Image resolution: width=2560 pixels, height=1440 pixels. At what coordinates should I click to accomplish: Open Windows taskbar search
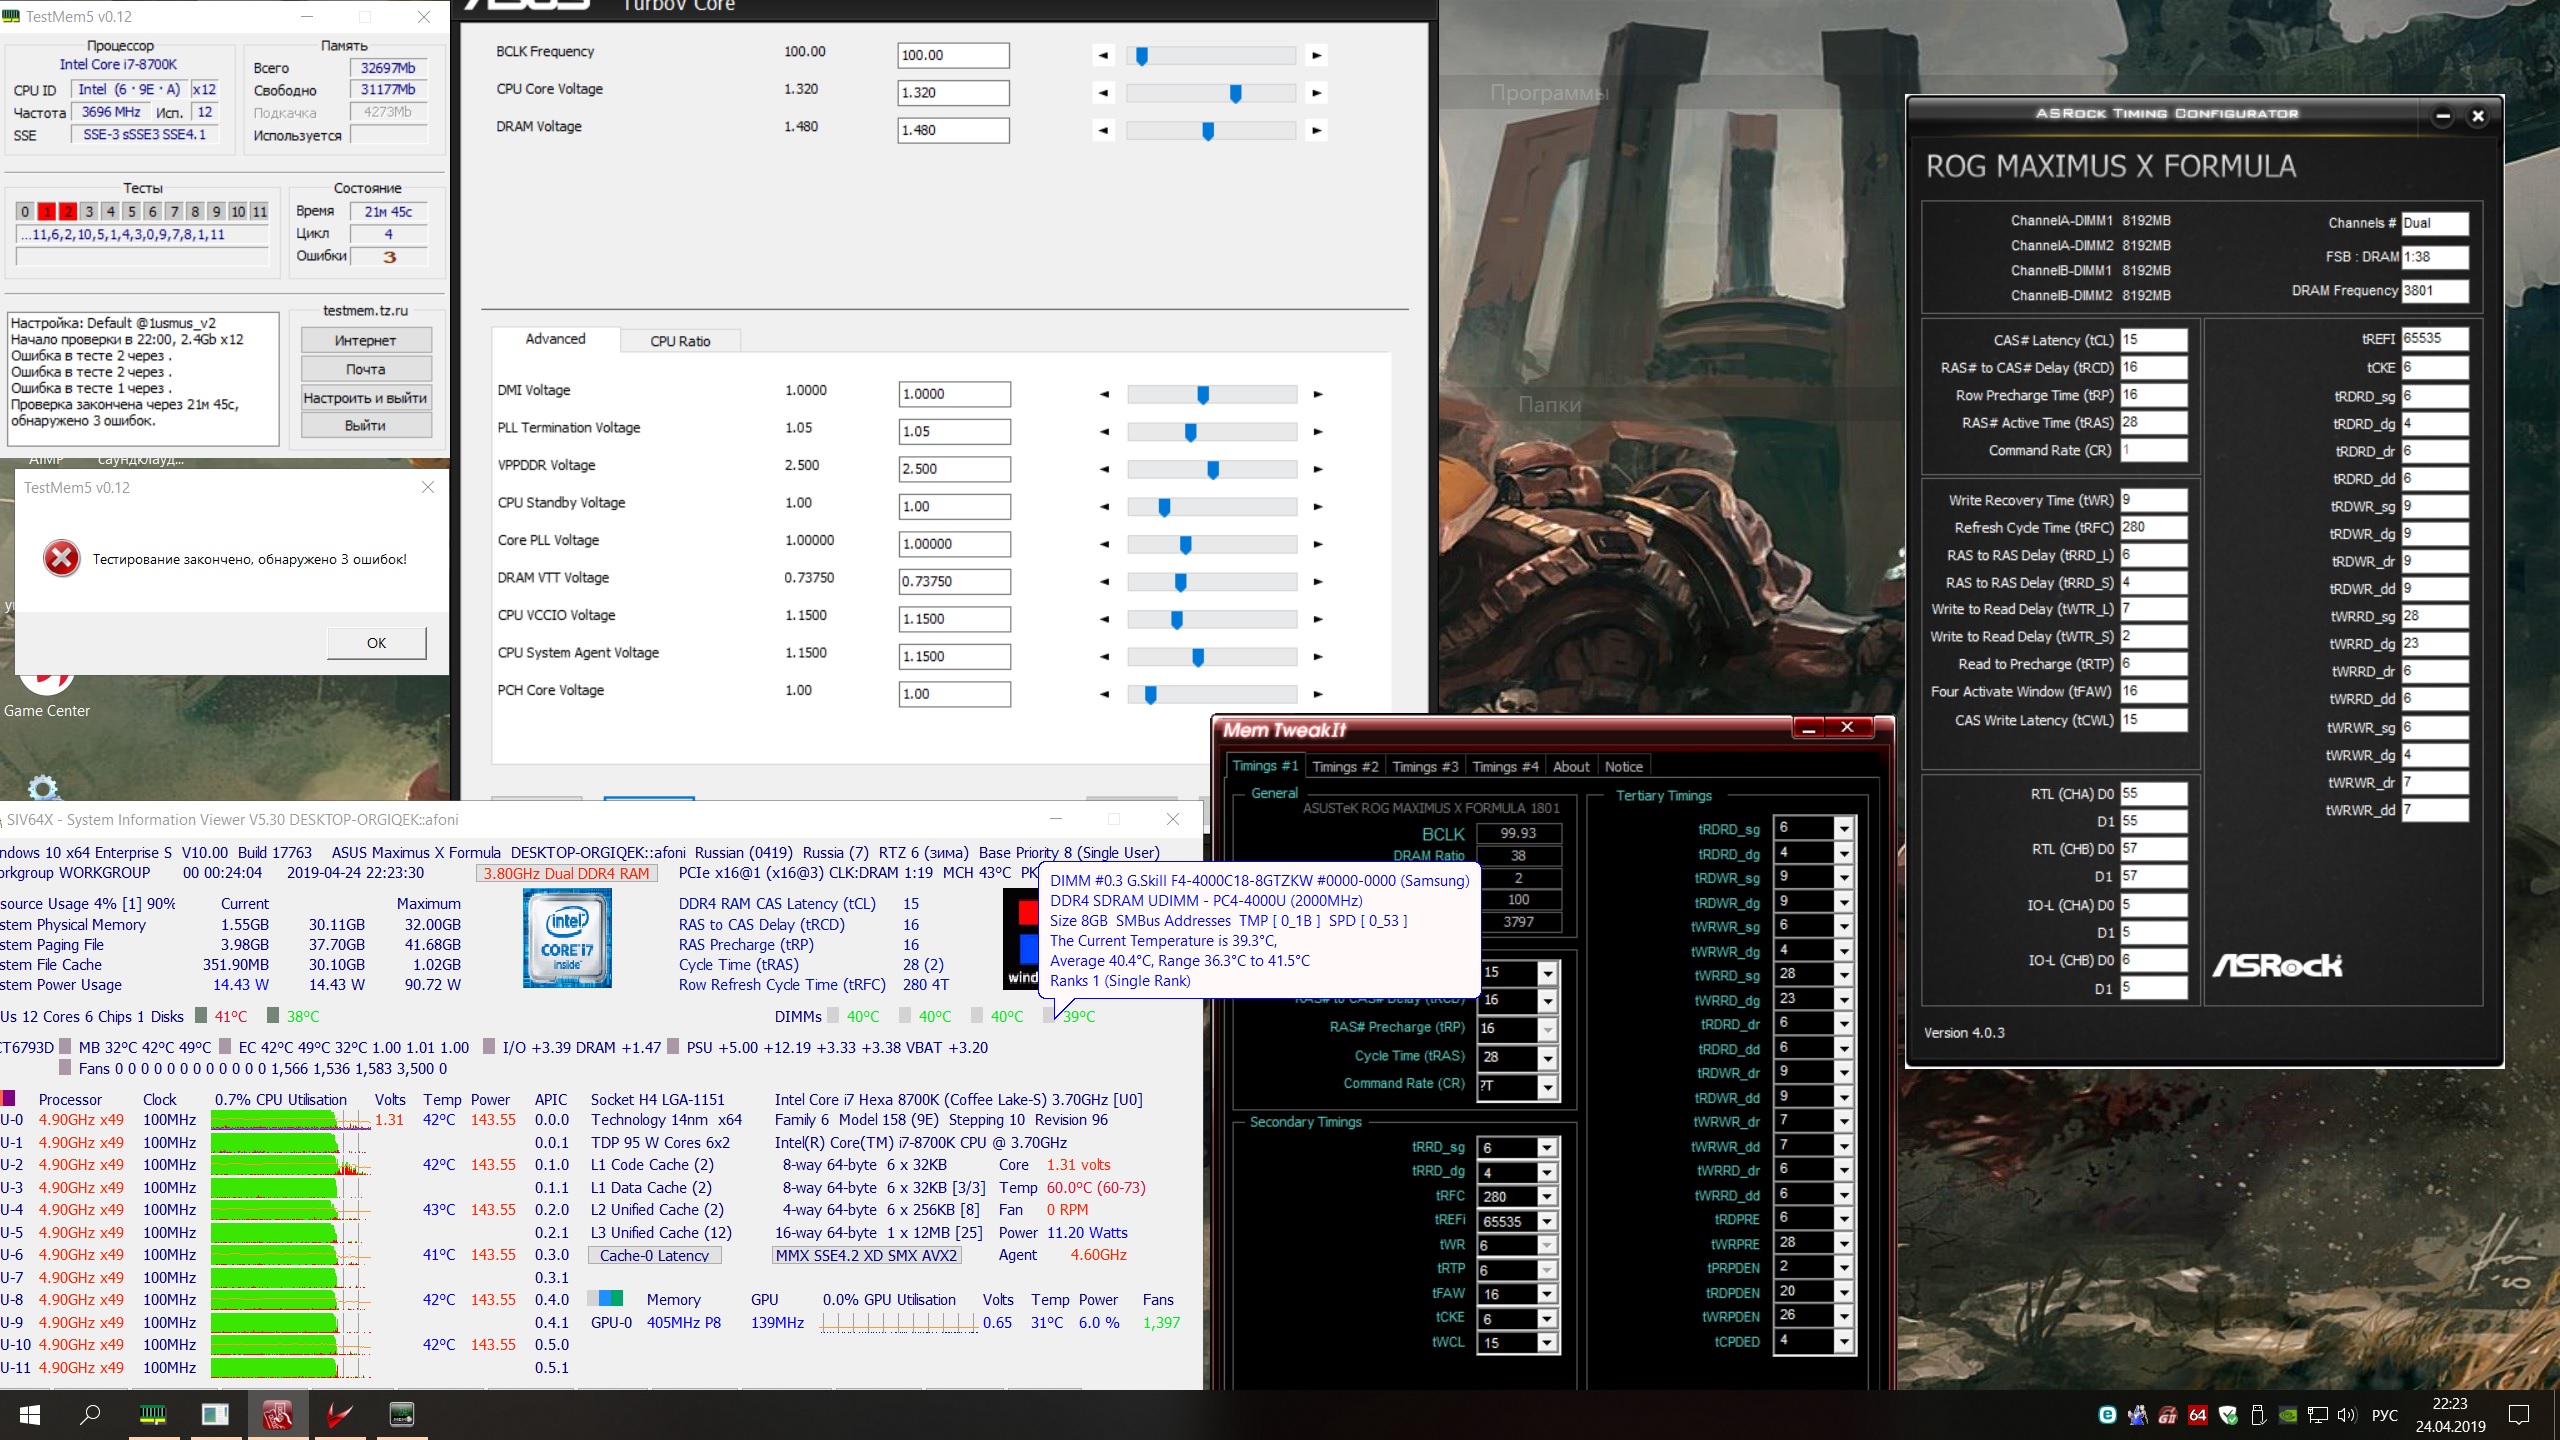90,1414
